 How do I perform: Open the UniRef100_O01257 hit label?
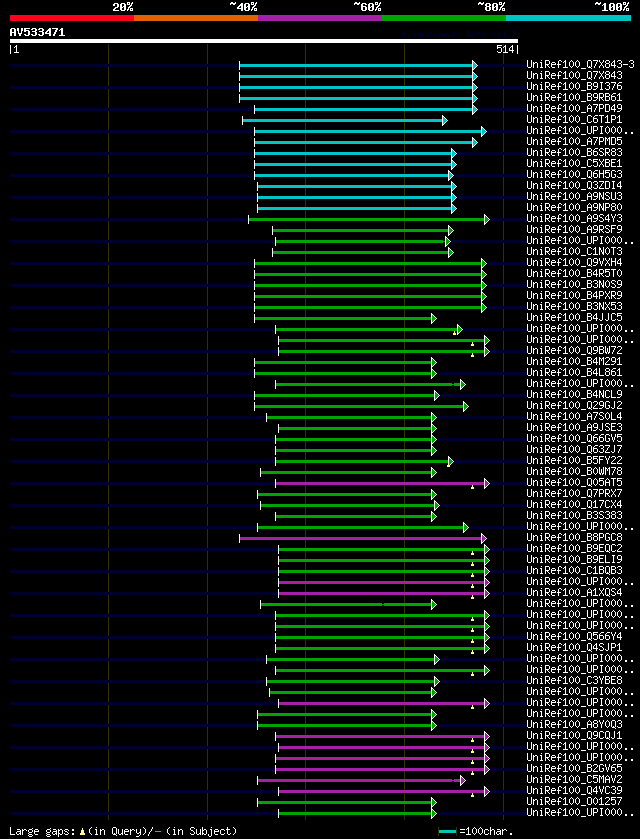tap(575, 802)
